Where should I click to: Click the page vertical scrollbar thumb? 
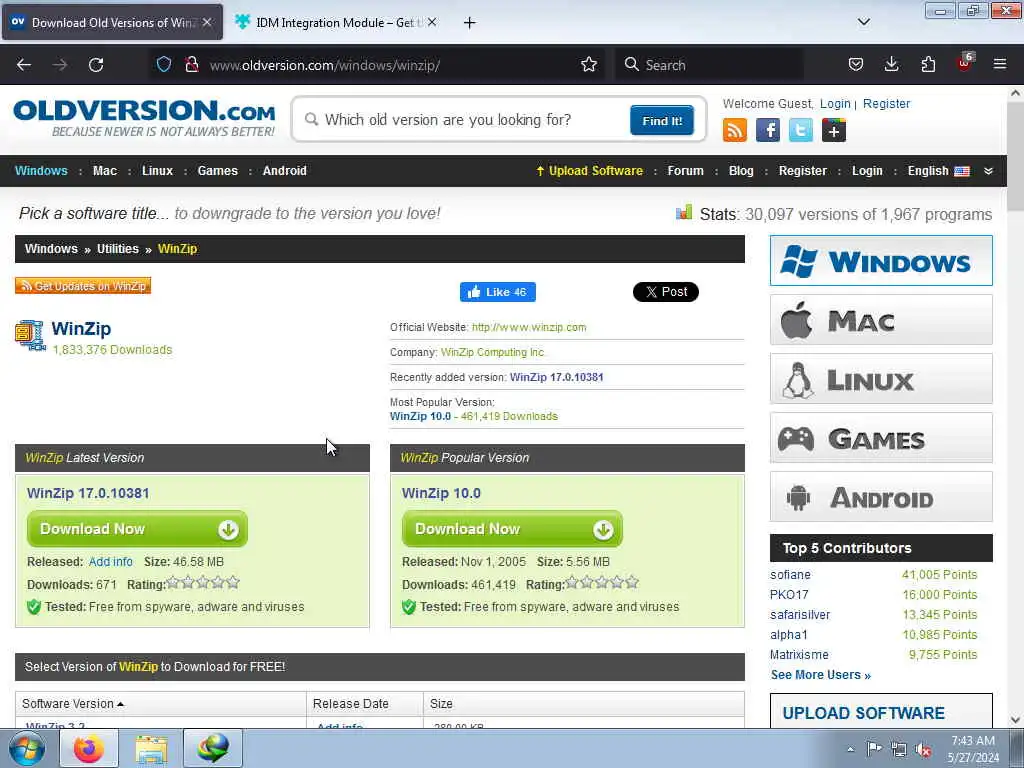click(x=1015, y=156)
